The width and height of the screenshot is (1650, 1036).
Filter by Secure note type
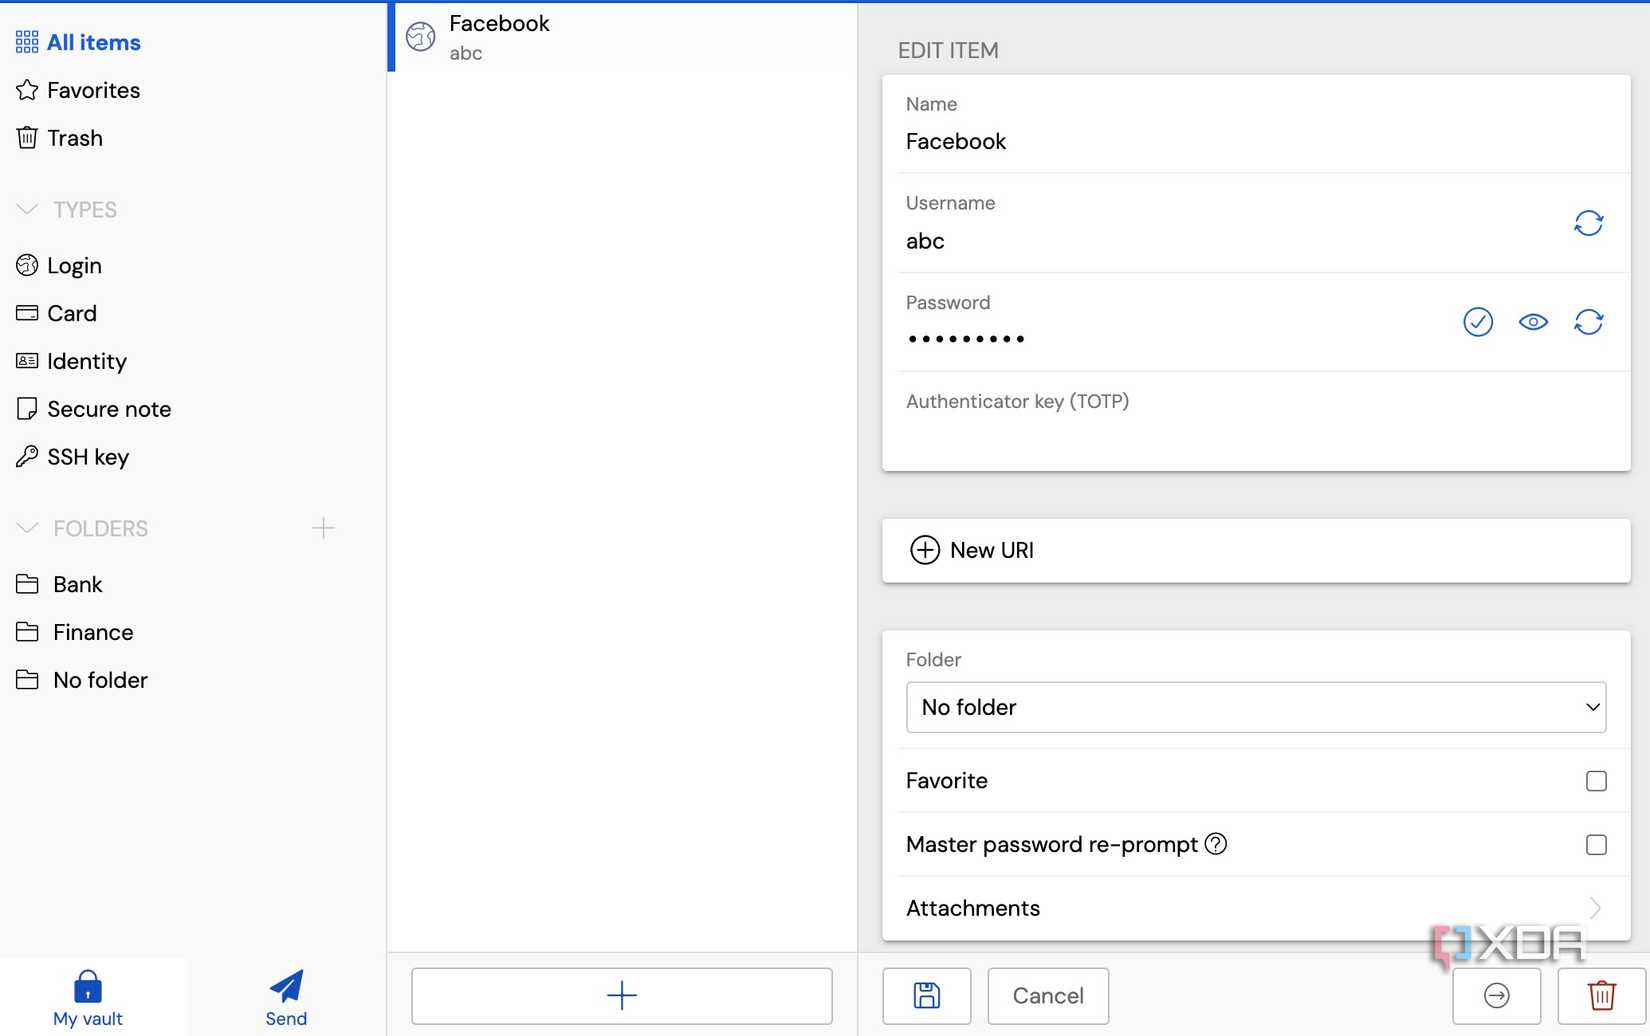94,409
